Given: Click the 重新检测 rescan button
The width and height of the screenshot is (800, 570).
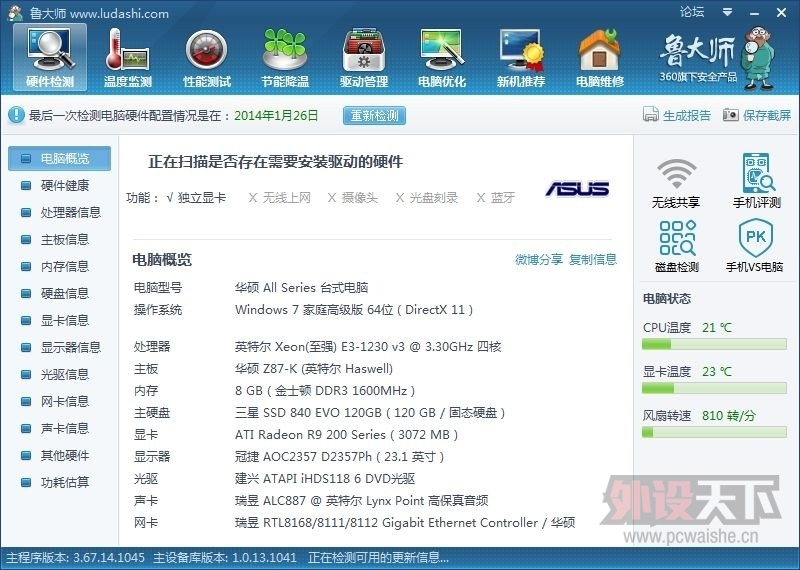Looking at the screenshot, I should click(374, 115).
